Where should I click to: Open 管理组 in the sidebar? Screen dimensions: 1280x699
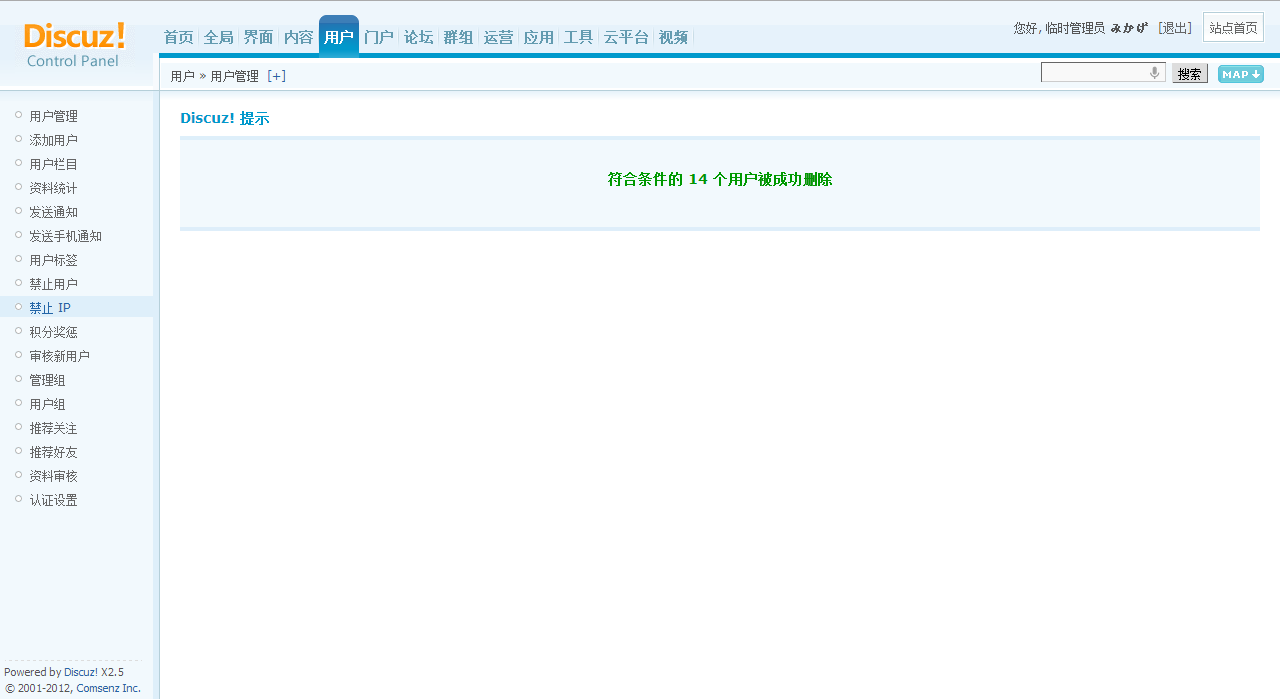(x=48, y=380)
